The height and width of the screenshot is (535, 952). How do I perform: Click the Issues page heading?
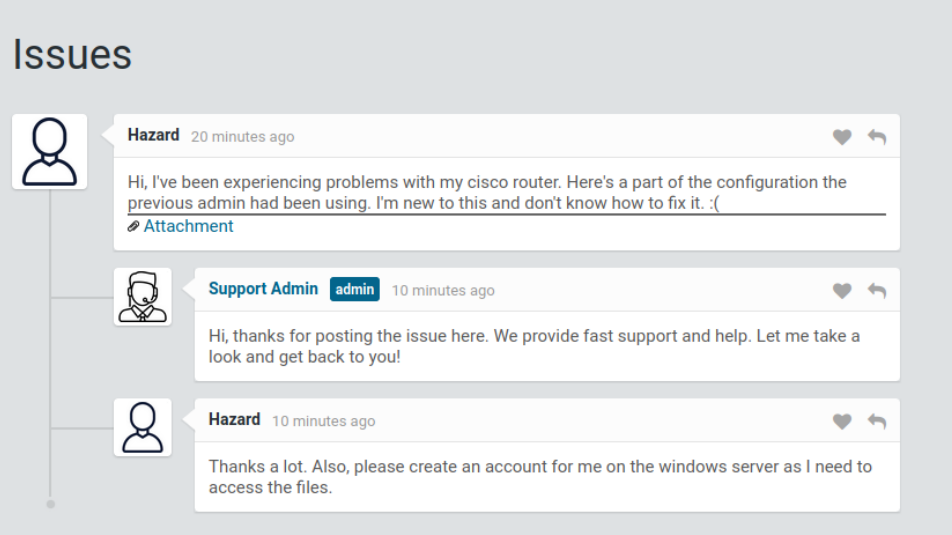(x=72, y=55)
